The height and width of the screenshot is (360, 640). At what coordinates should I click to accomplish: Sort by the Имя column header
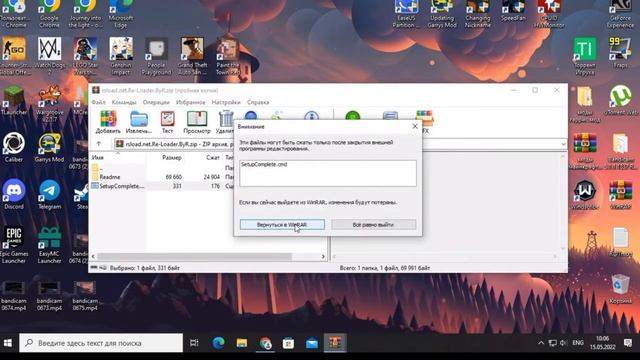(98, 158)
